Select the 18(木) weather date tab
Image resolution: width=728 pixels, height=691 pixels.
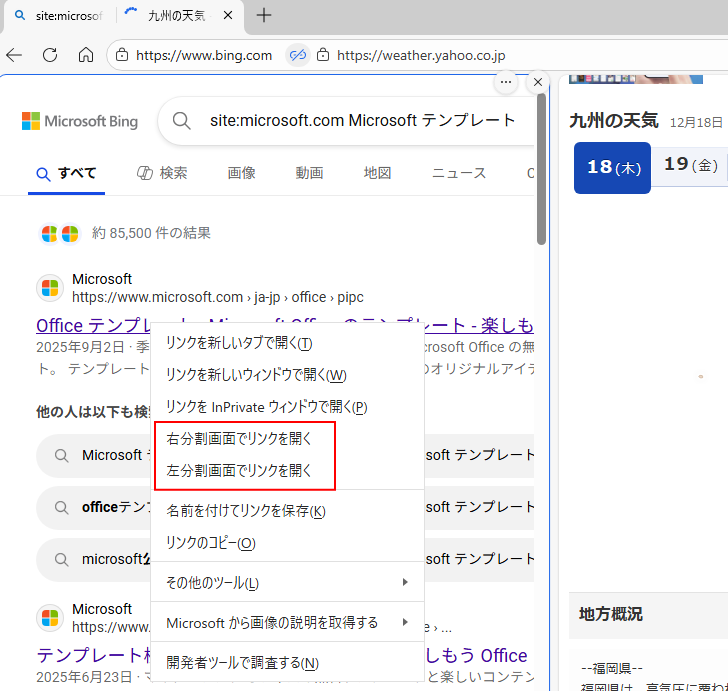tap(612, 168)
